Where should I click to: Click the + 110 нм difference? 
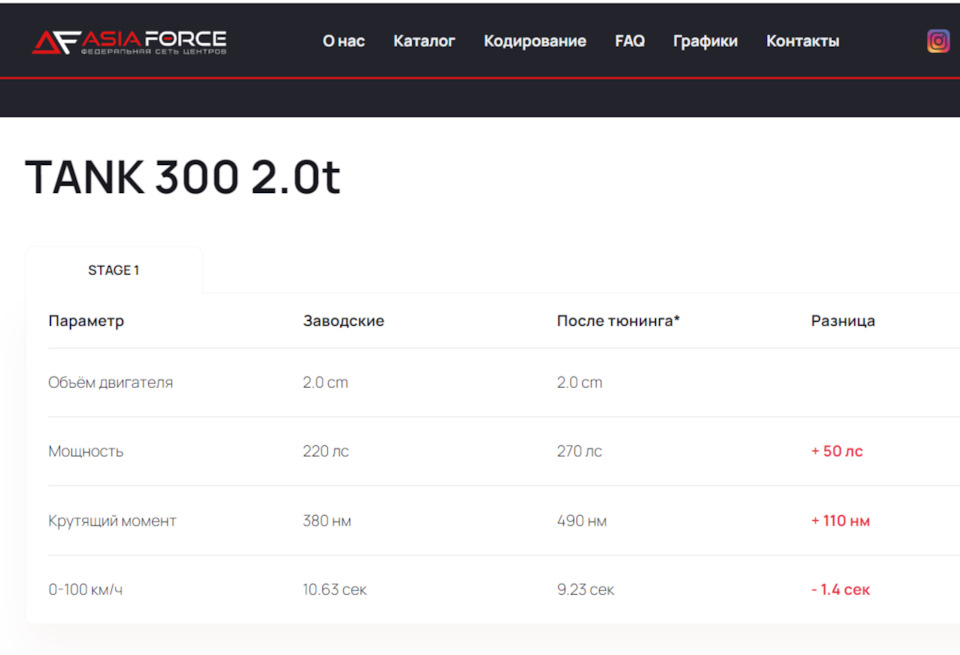click(840, 521)
